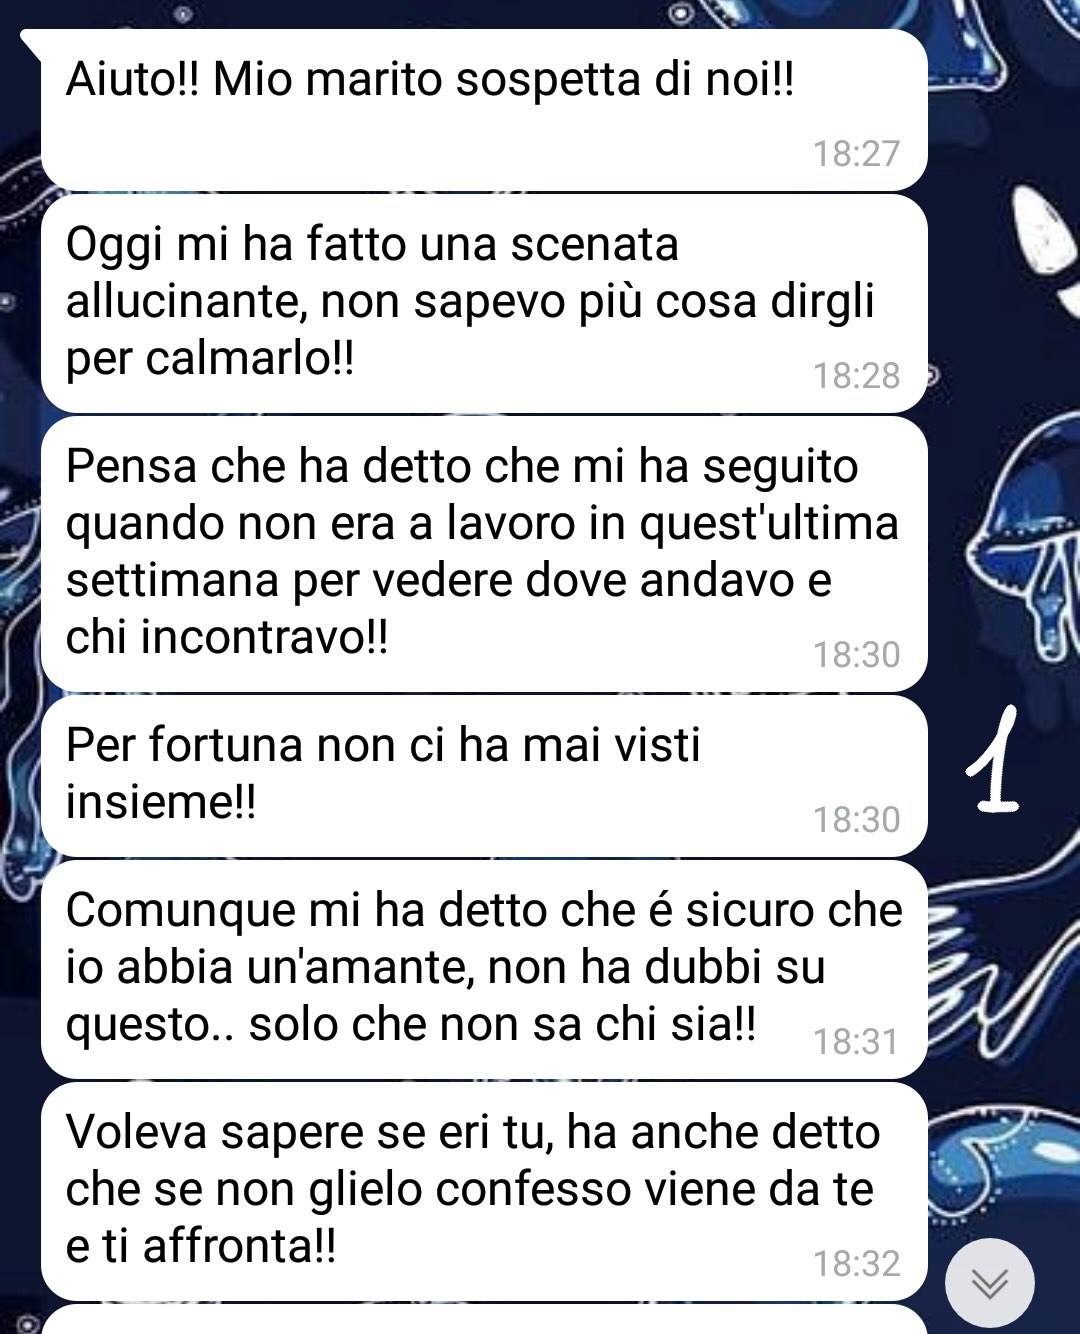Viewport: 1080px width, 1334px height.
Task: Tap the partially visible bubble at the bottom
Action: tap(484, 1320)
